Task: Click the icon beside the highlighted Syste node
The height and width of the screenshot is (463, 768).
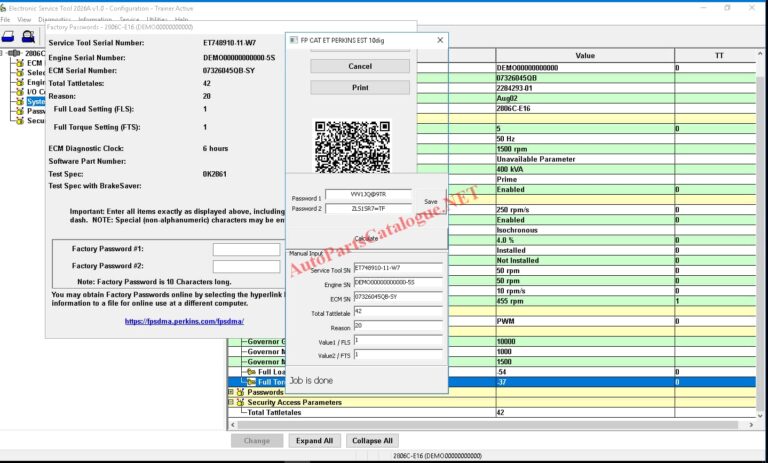Action: point(20,101)
